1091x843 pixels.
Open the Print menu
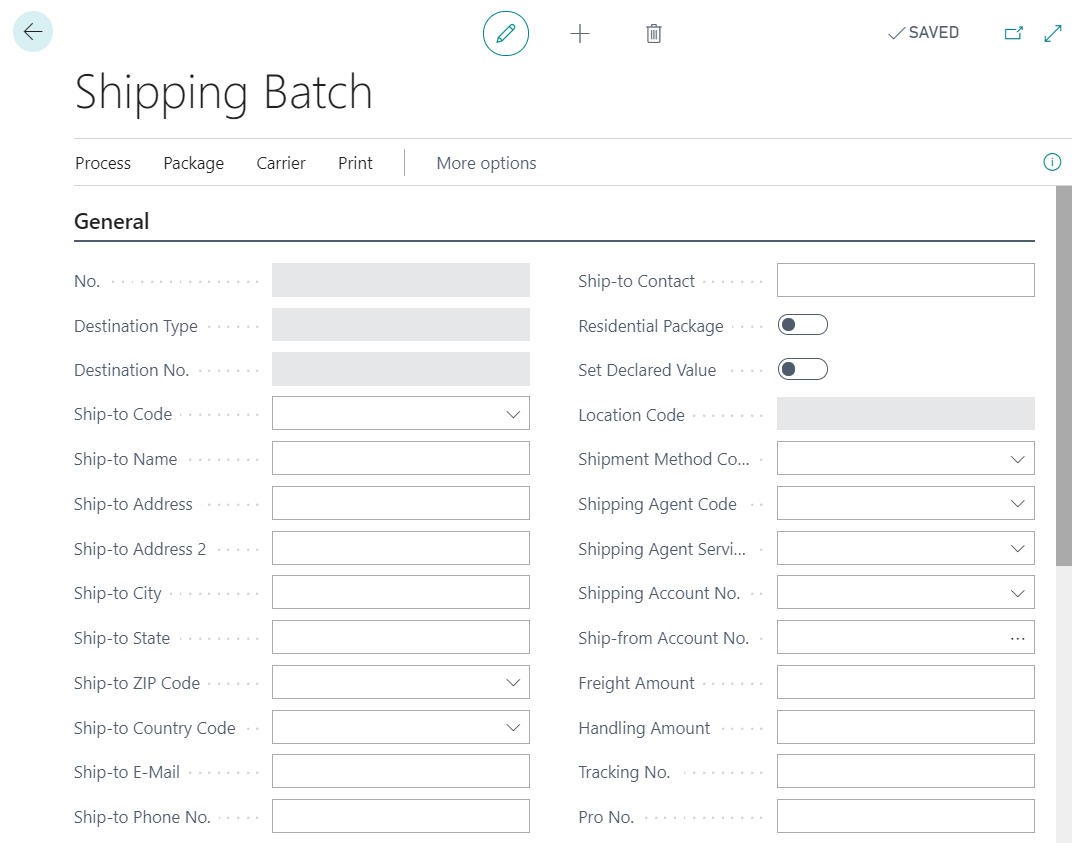[355, 163]
